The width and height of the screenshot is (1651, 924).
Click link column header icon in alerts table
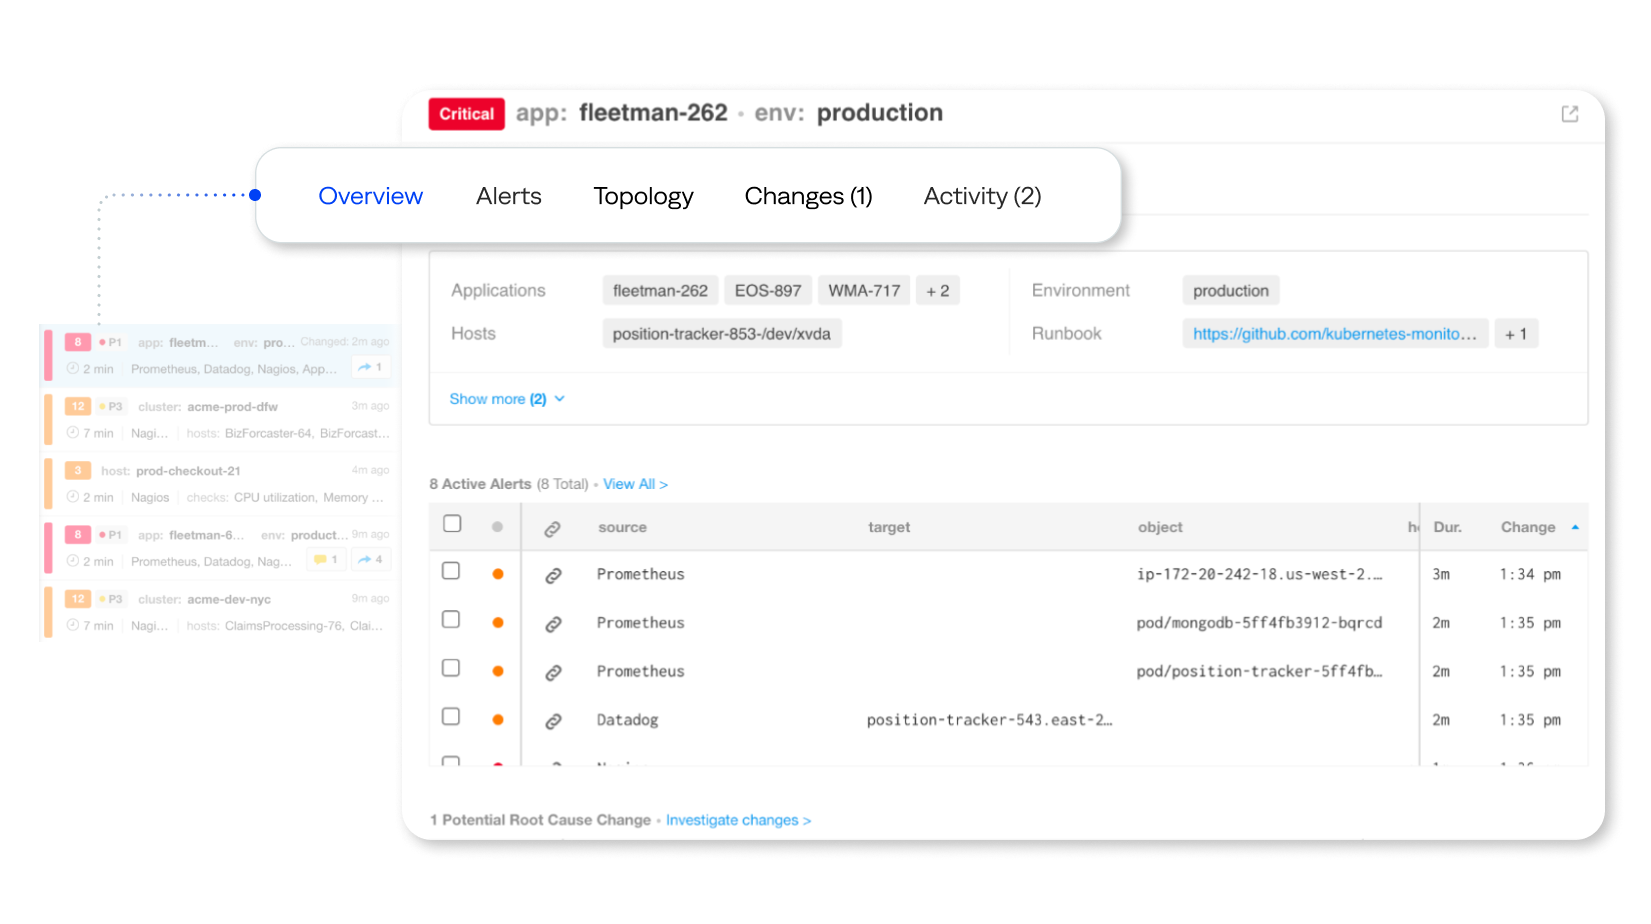coord(552,529)
